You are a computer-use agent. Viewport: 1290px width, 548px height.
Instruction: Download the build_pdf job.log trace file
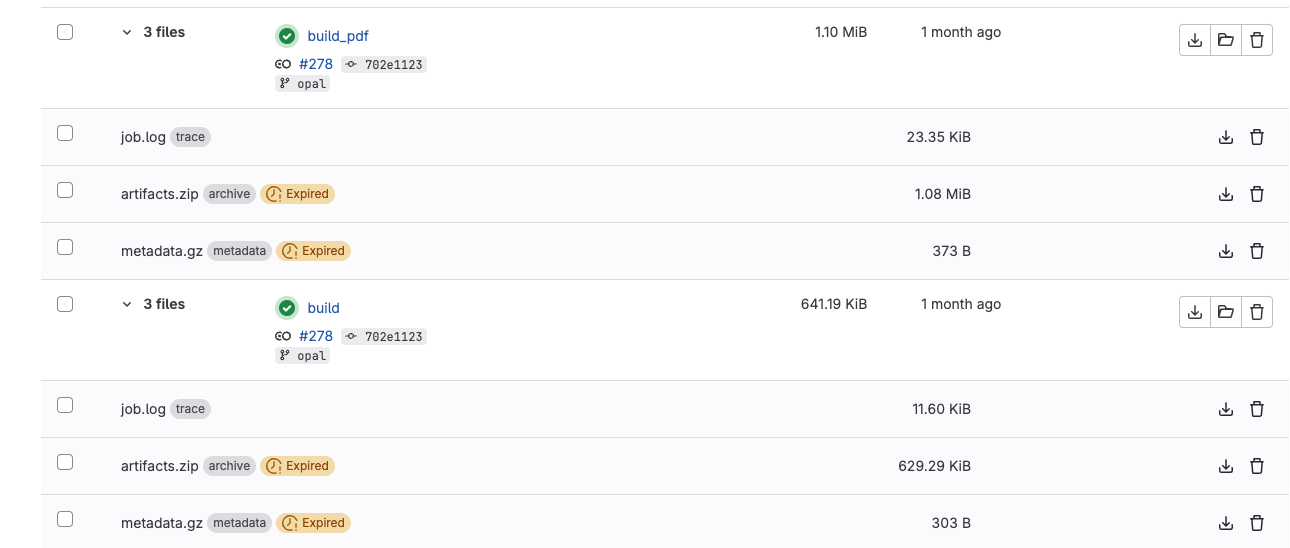tap(1226, 138)
